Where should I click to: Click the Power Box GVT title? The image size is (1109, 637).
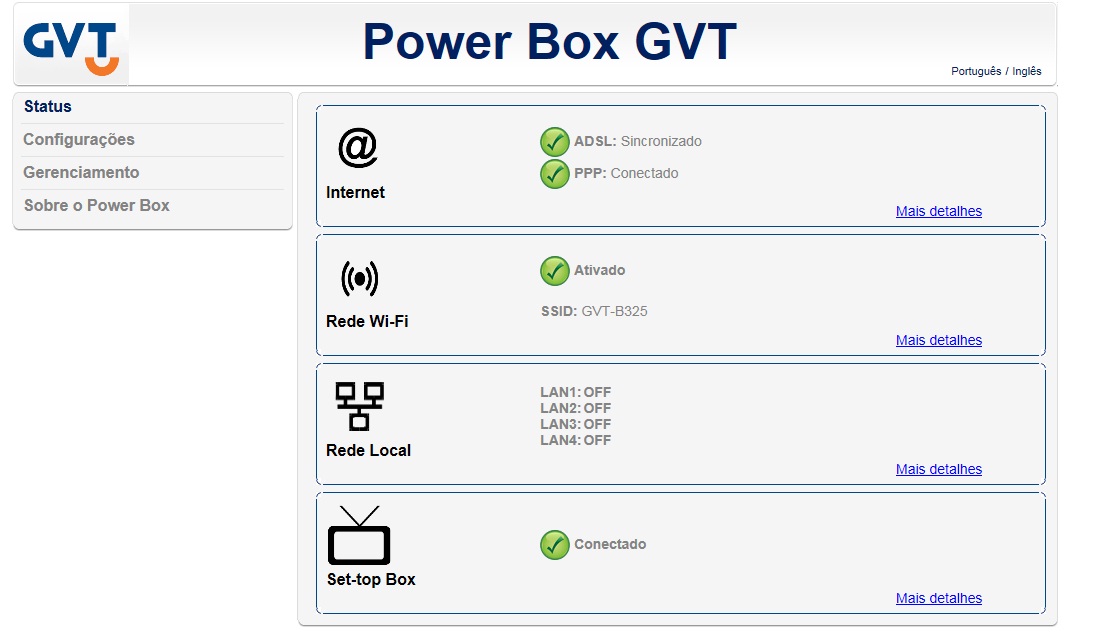click(x=550, y=42)
